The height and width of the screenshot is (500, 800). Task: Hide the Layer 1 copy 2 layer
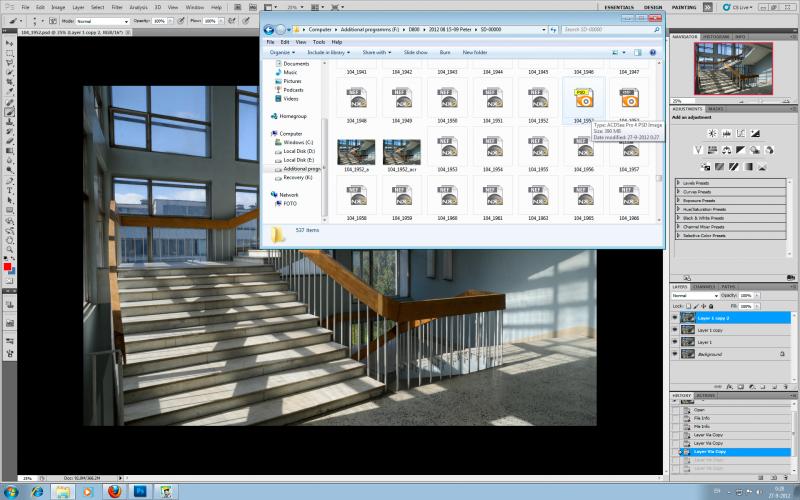674,318
